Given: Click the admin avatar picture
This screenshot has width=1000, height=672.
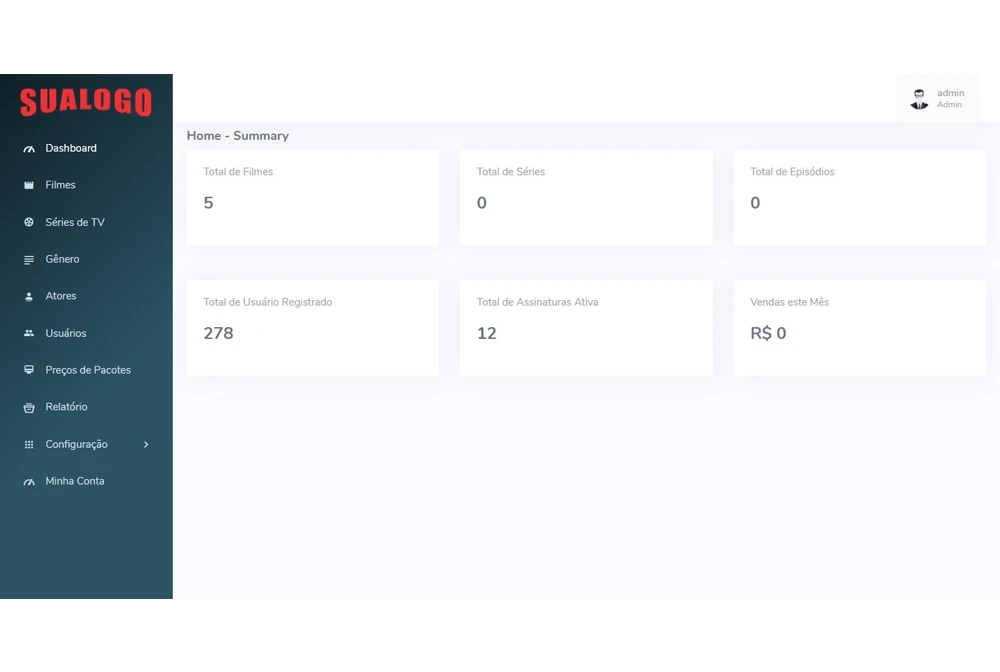Looking at the screenshot, I should [919, 99].
